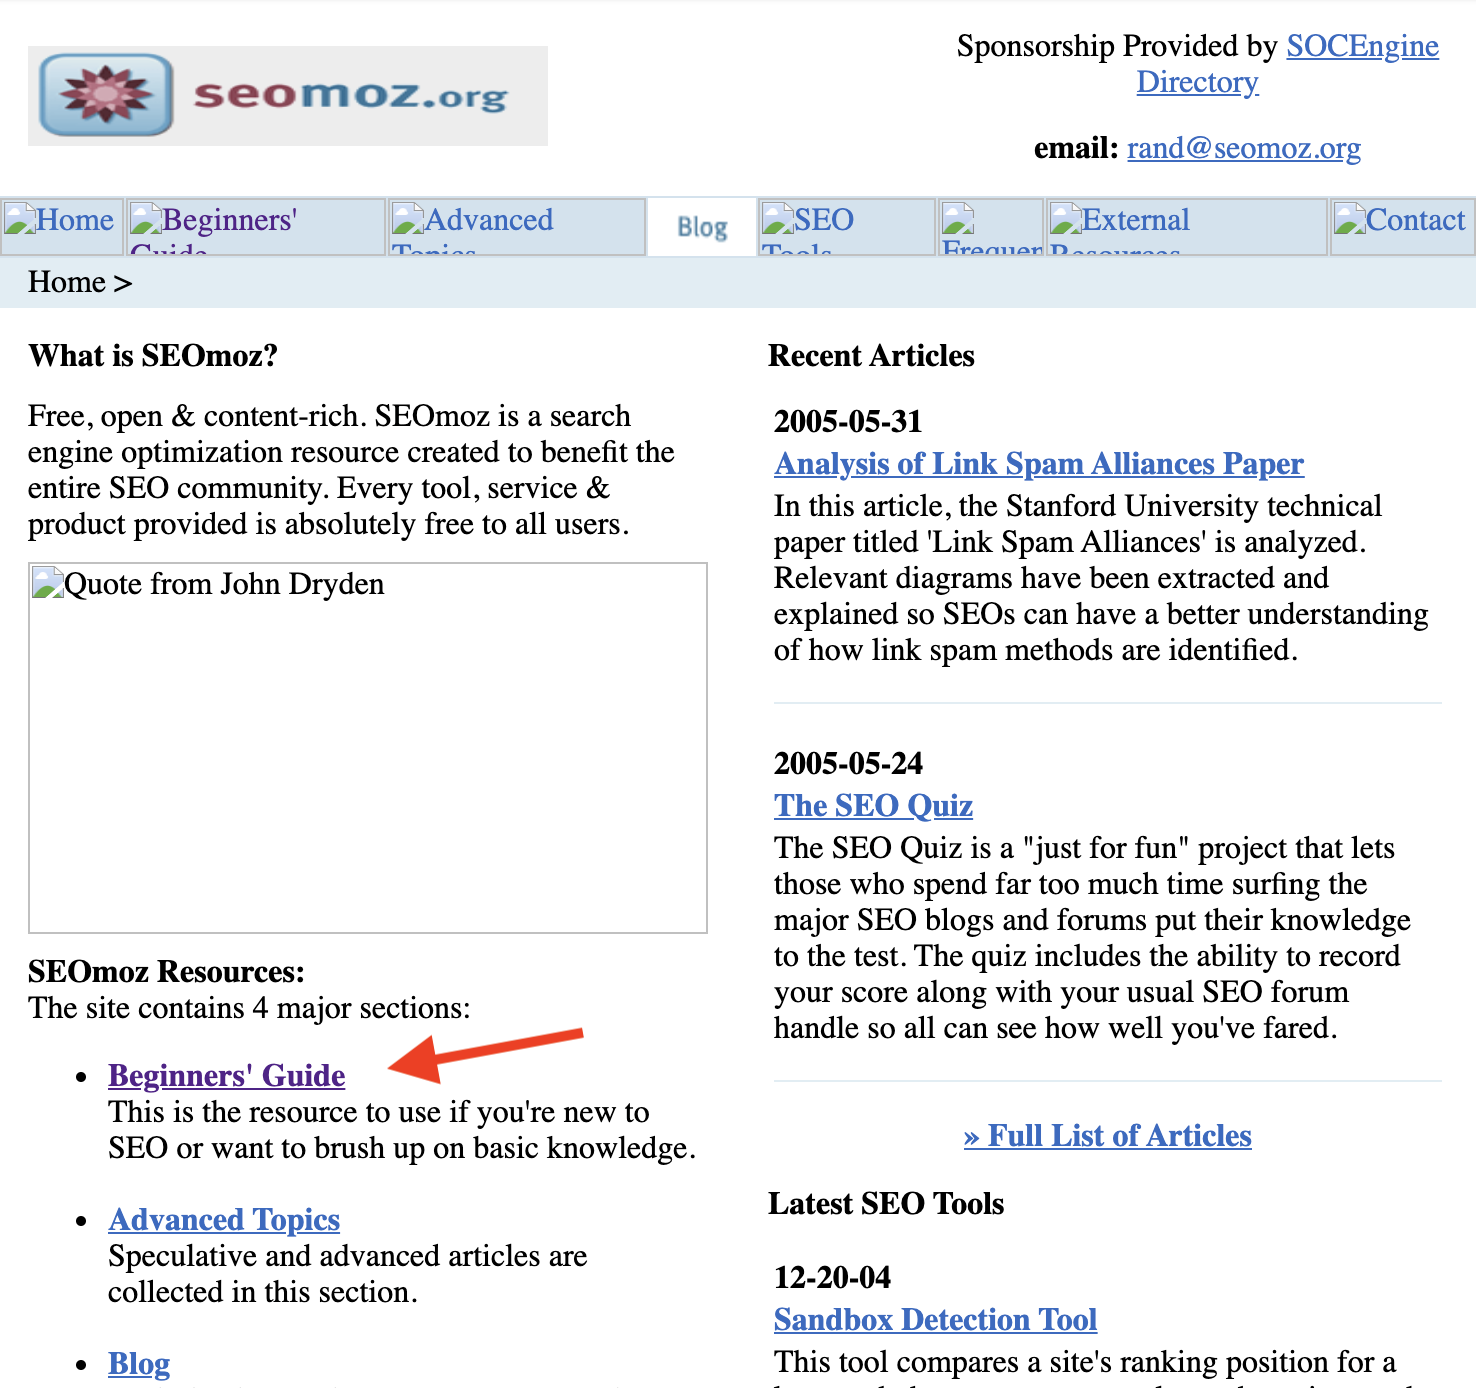
Task: Open the Beginners' Guide navigation tab
Action: tap(256, 226)
